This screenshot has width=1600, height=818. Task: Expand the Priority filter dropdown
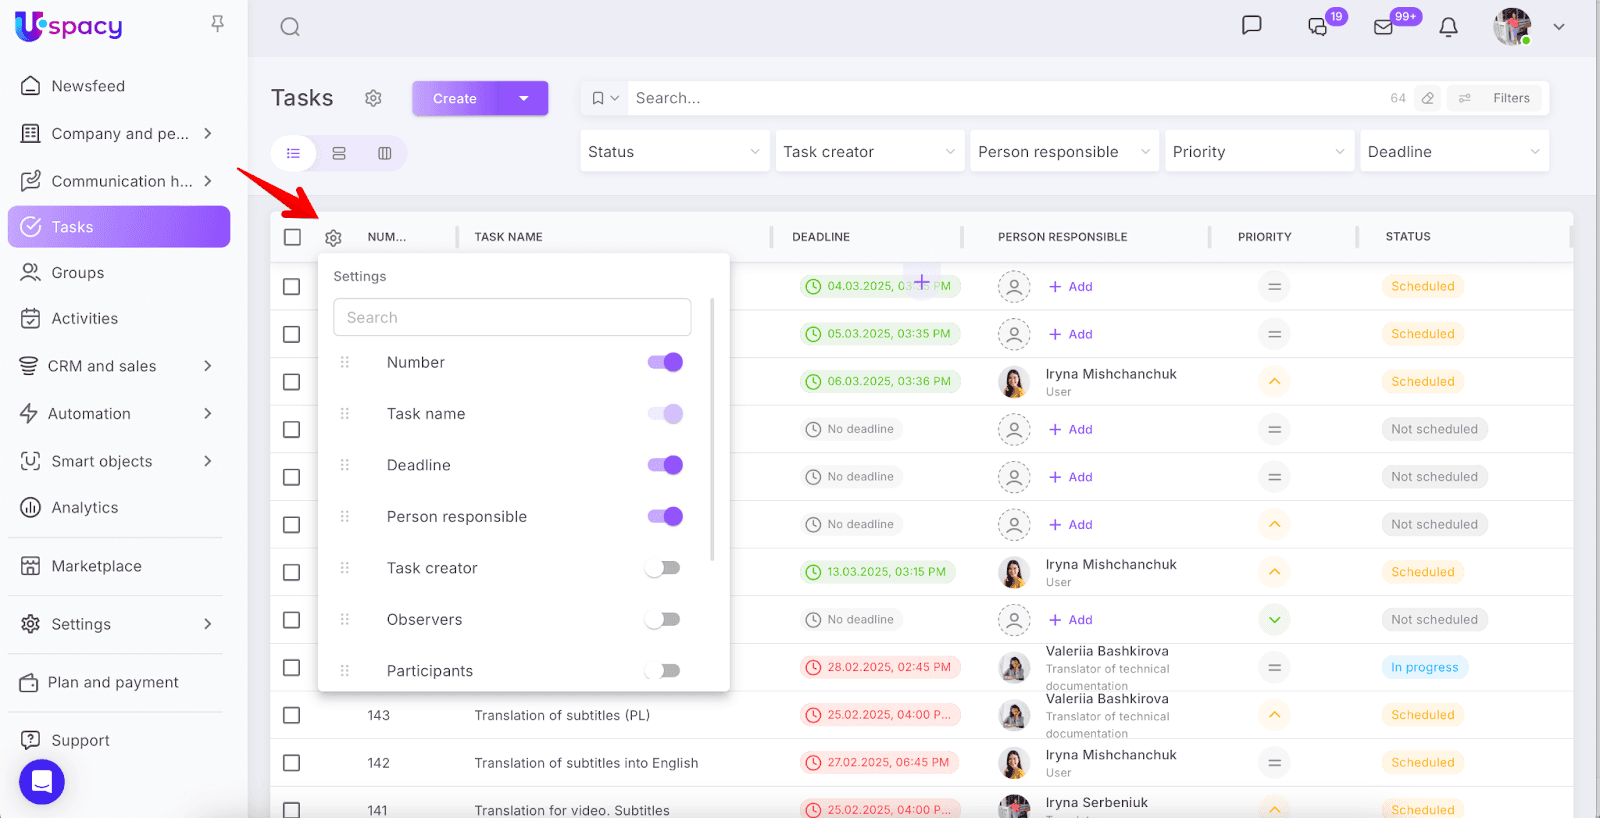1258,152
